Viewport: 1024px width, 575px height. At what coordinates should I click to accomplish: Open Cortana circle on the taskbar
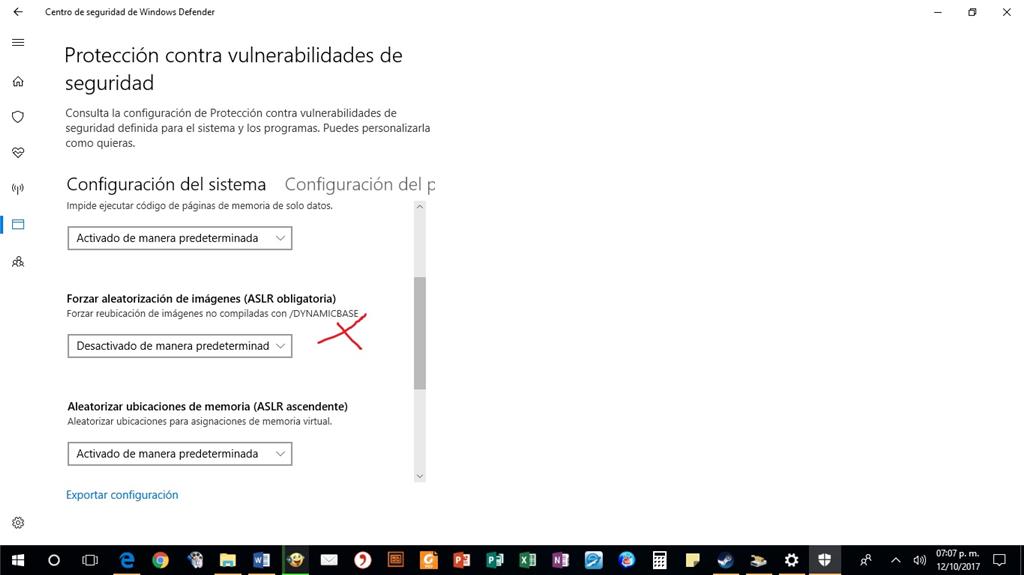pyautogui.click(x=54, y=560)
